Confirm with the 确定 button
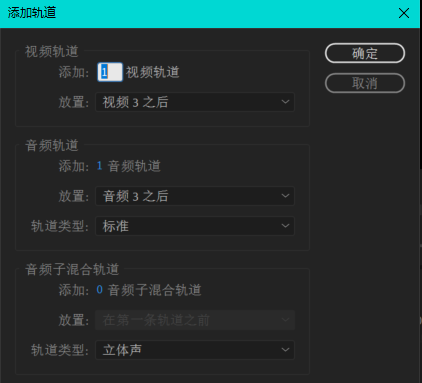This screenshot has height=383, width=422. pos(365,53)
